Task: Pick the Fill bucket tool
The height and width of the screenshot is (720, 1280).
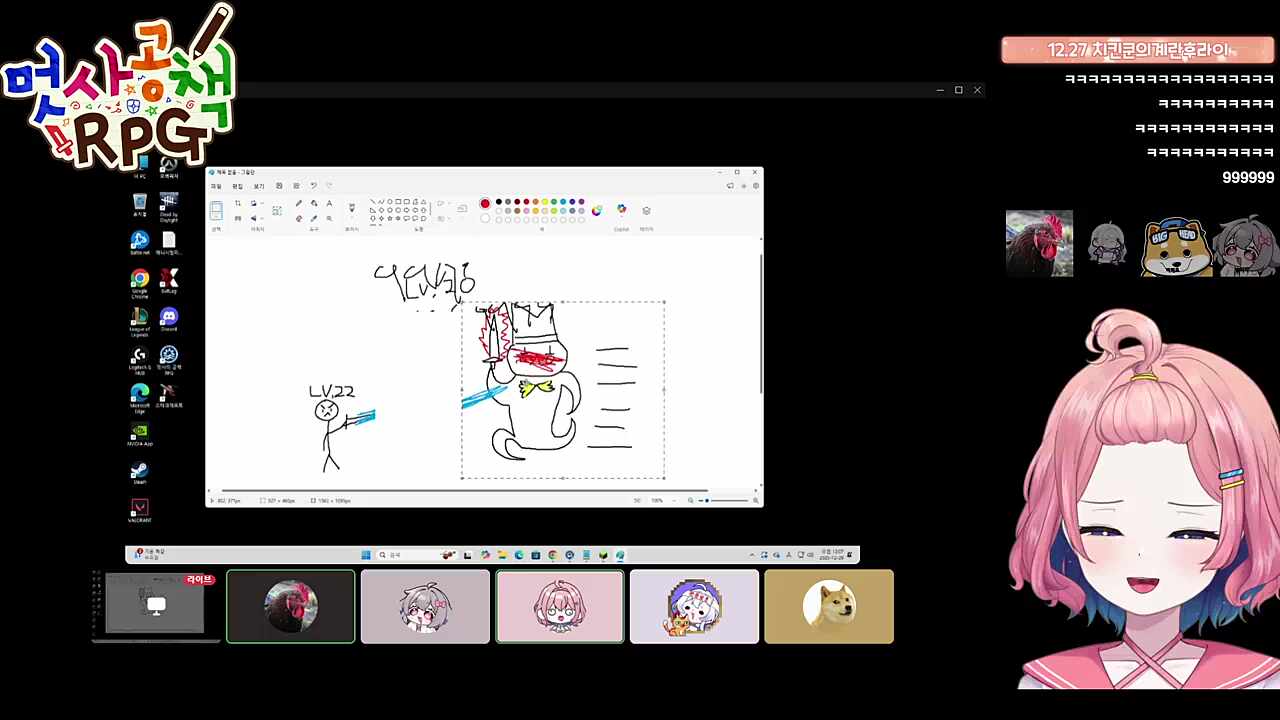Action: coord(314,203)
